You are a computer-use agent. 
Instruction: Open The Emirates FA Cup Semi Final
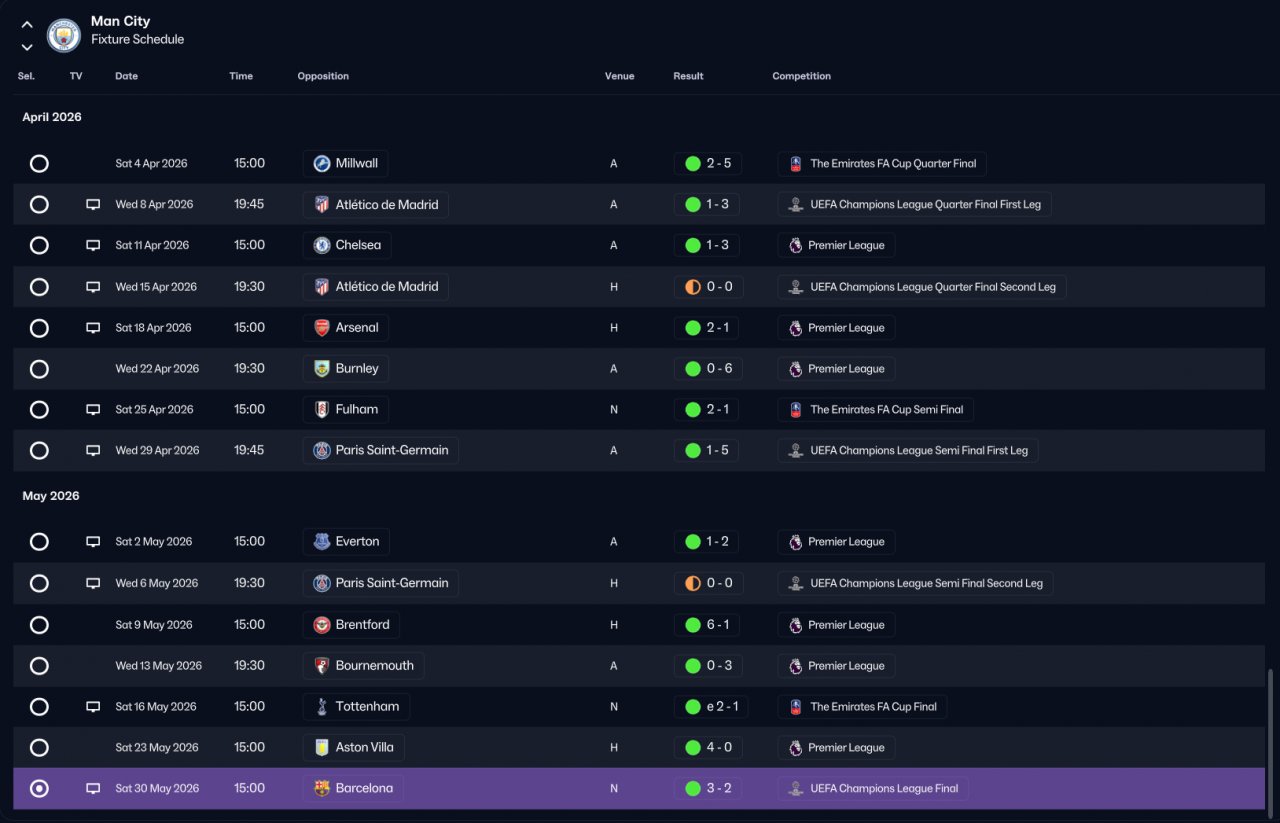[x=876, y=409]
